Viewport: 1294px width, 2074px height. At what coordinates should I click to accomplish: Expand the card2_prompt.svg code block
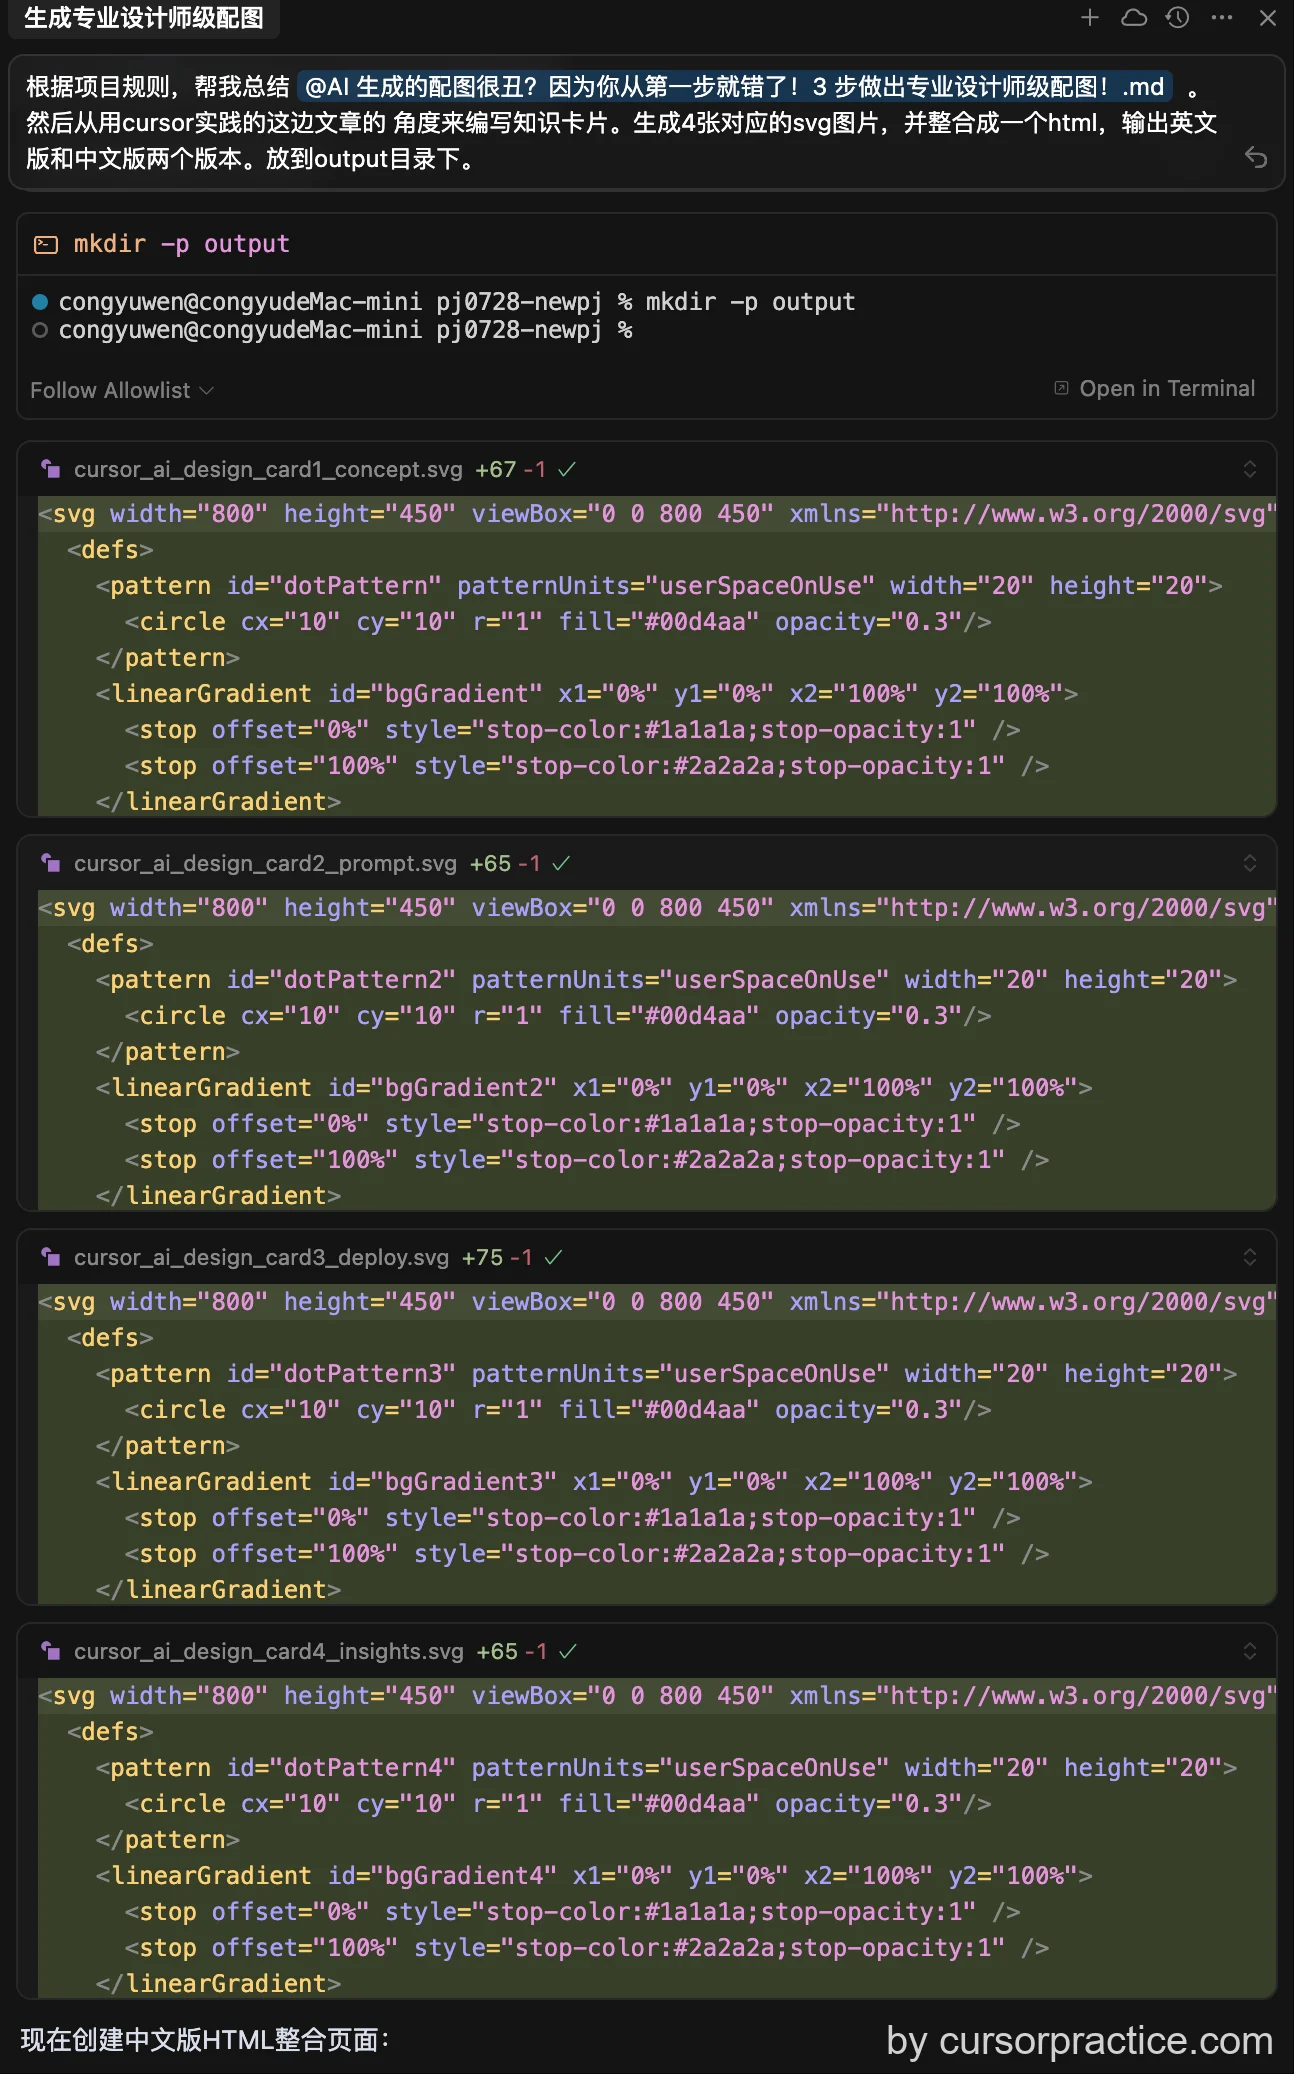[x=1250, y=863]
